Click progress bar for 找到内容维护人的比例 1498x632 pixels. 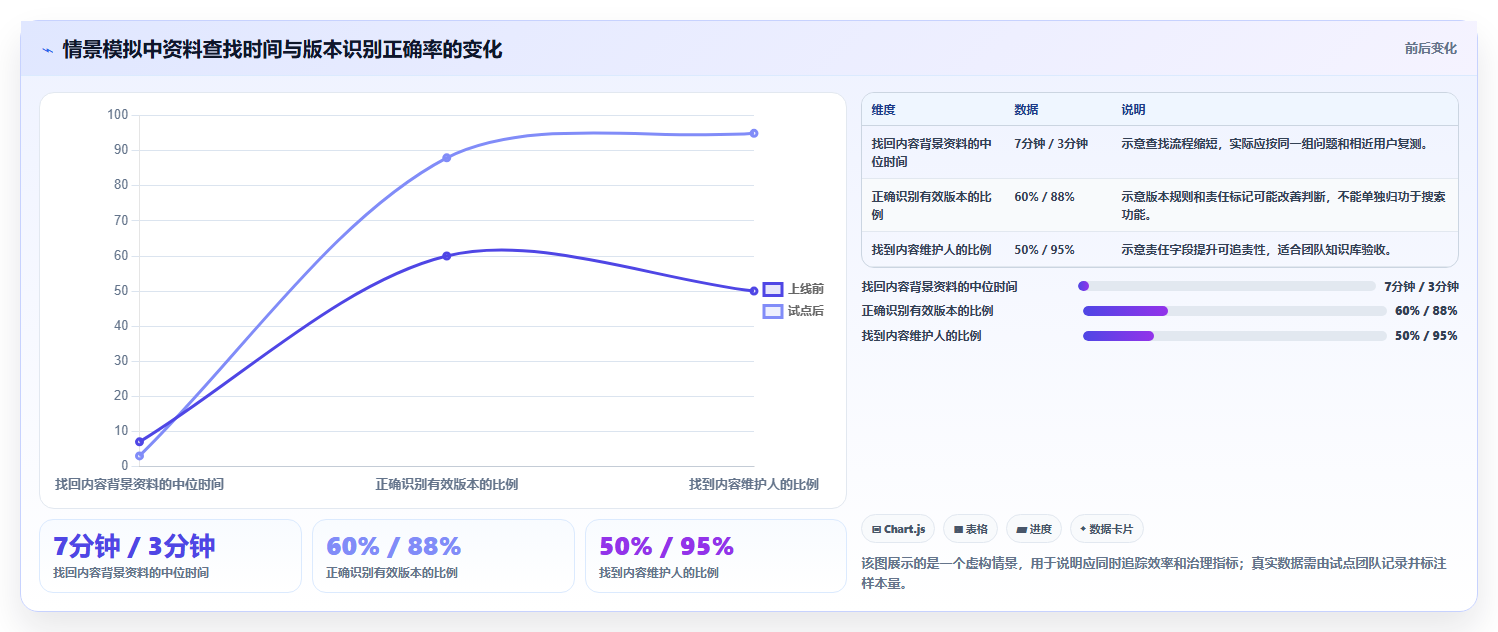1235,335
